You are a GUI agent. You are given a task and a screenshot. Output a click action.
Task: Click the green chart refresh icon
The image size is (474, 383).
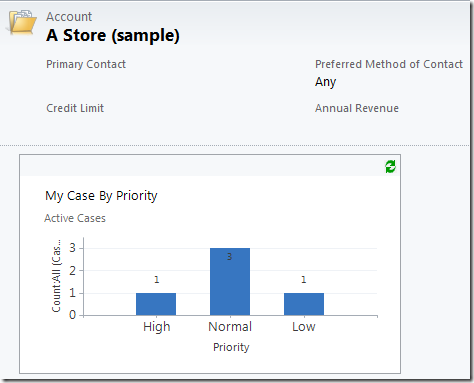point(390,166)
